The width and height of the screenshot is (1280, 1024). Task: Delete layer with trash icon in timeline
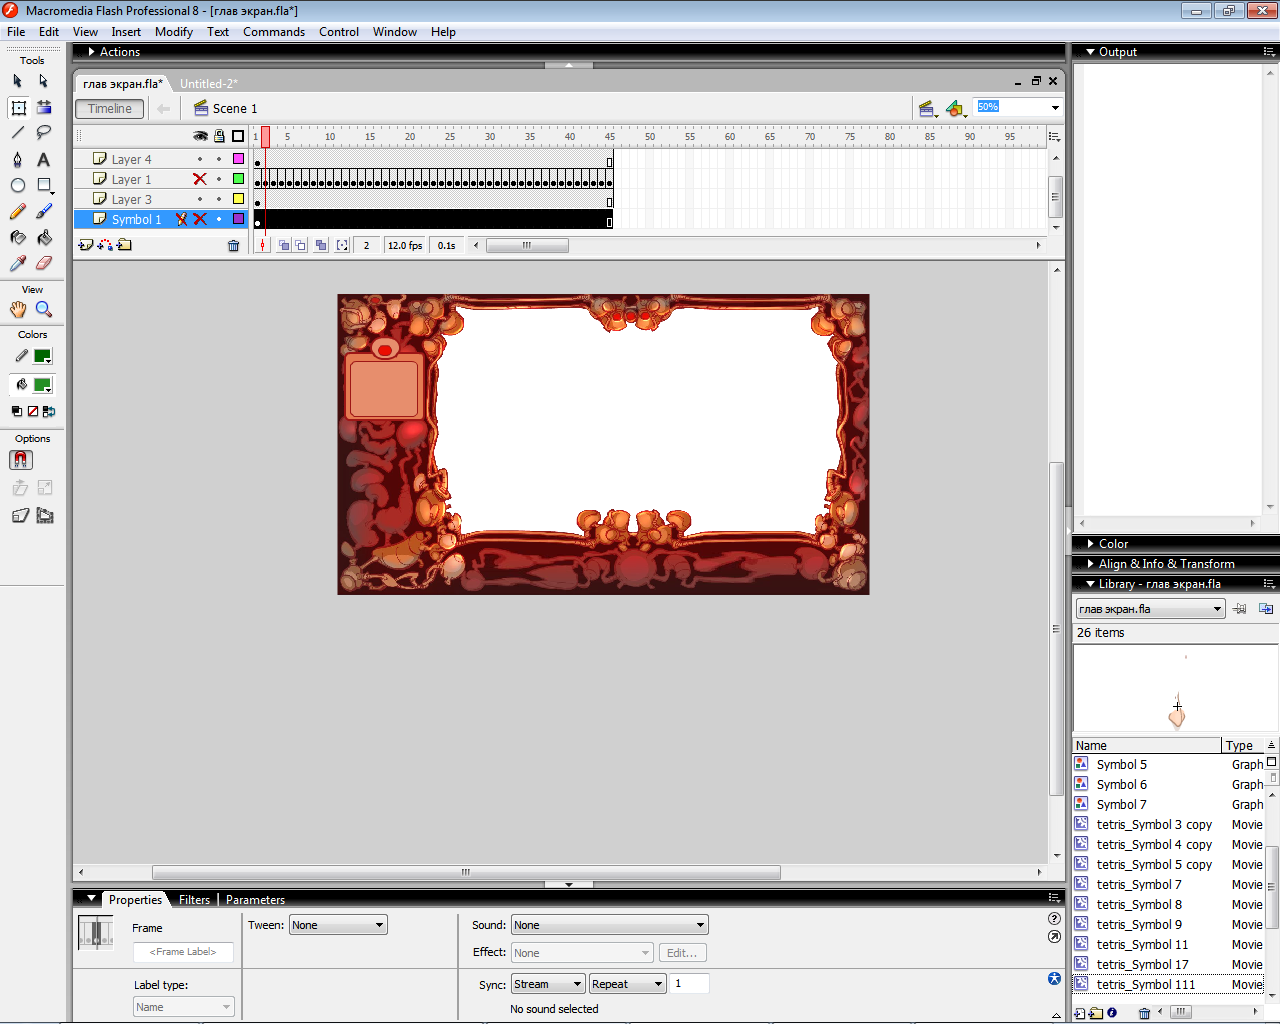pos(234,245)
